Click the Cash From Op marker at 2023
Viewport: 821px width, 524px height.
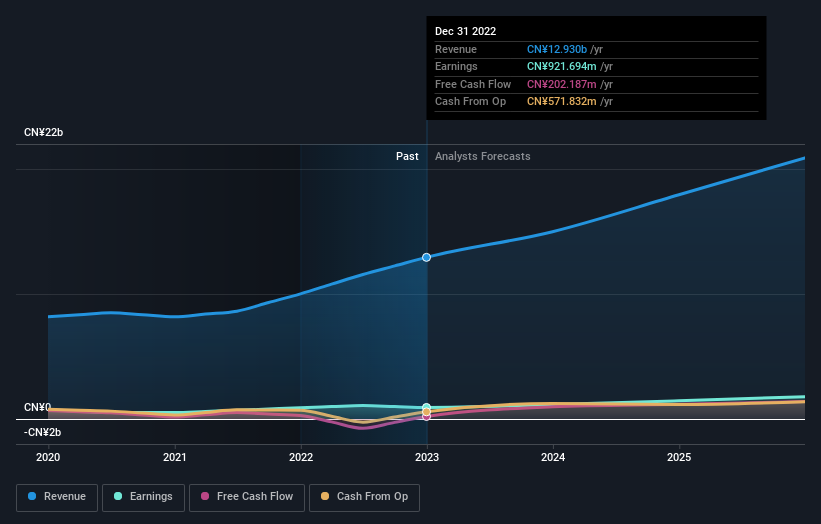point(427,412)
